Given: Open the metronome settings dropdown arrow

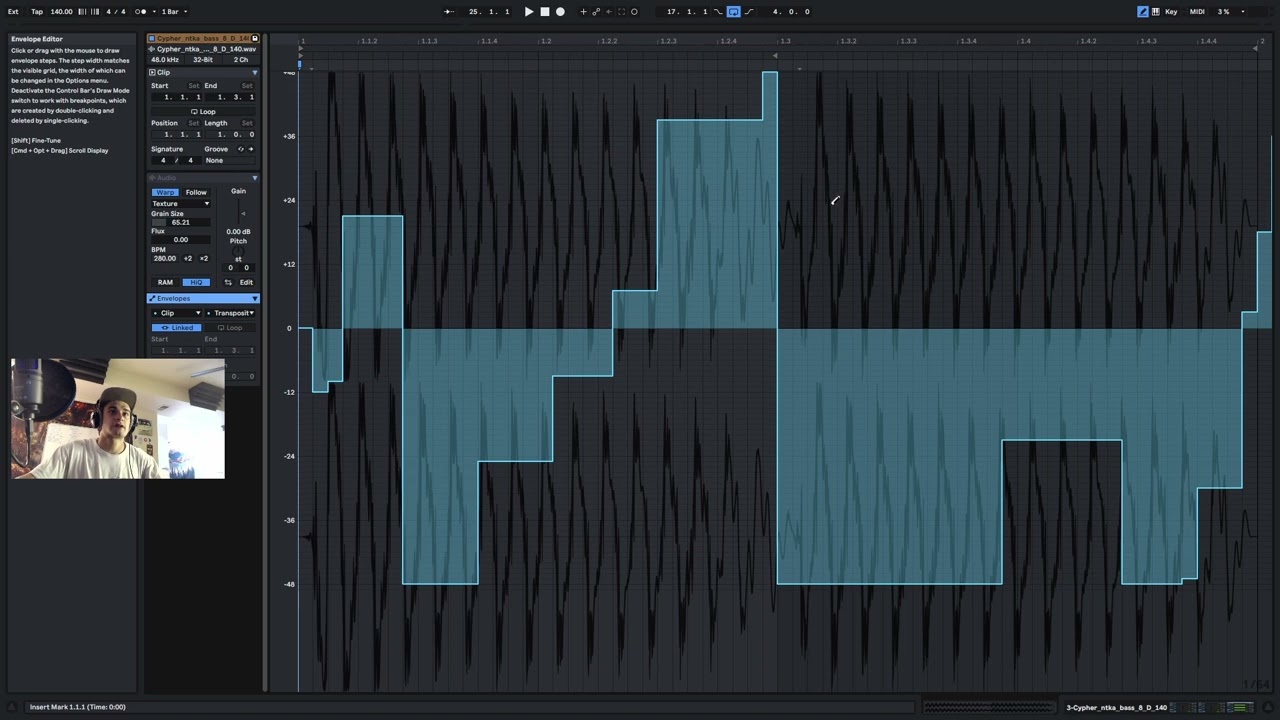Looking at the screenshot, I should point(153,12).
